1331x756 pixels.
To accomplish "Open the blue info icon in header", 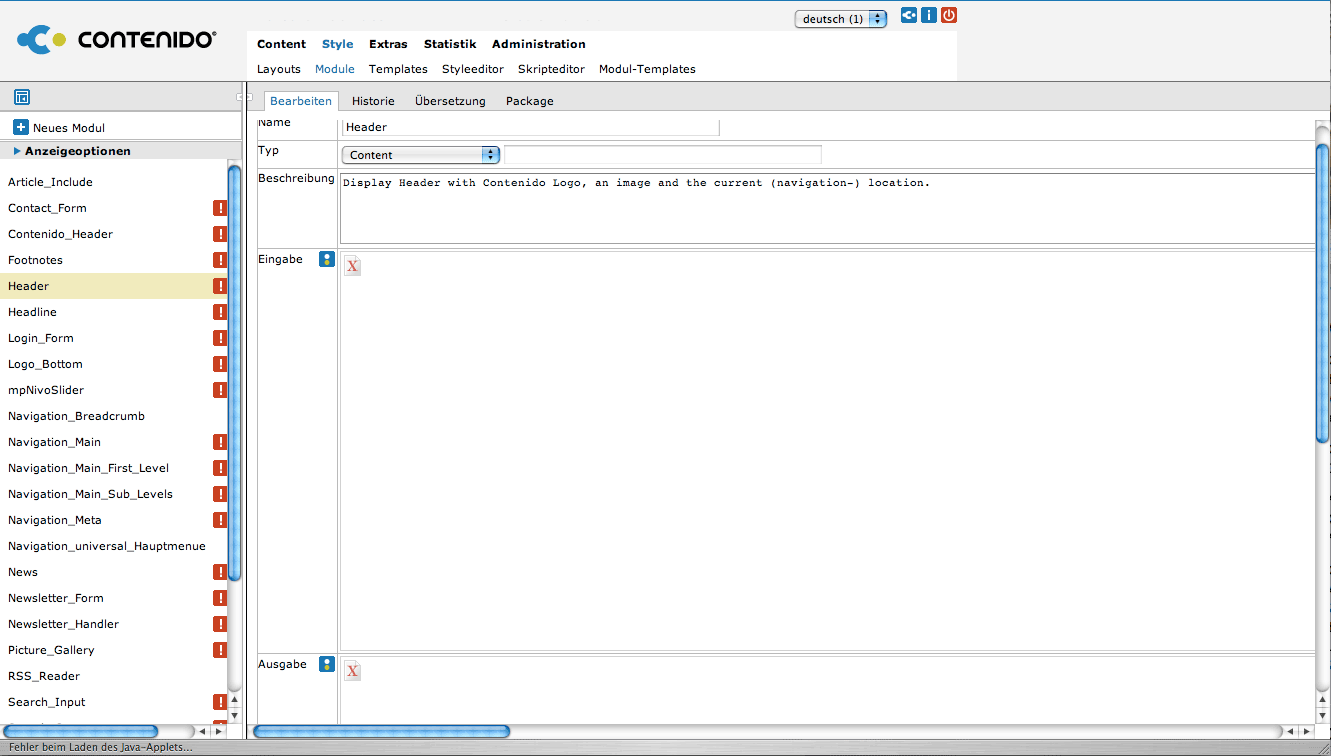I will (929, 15).
